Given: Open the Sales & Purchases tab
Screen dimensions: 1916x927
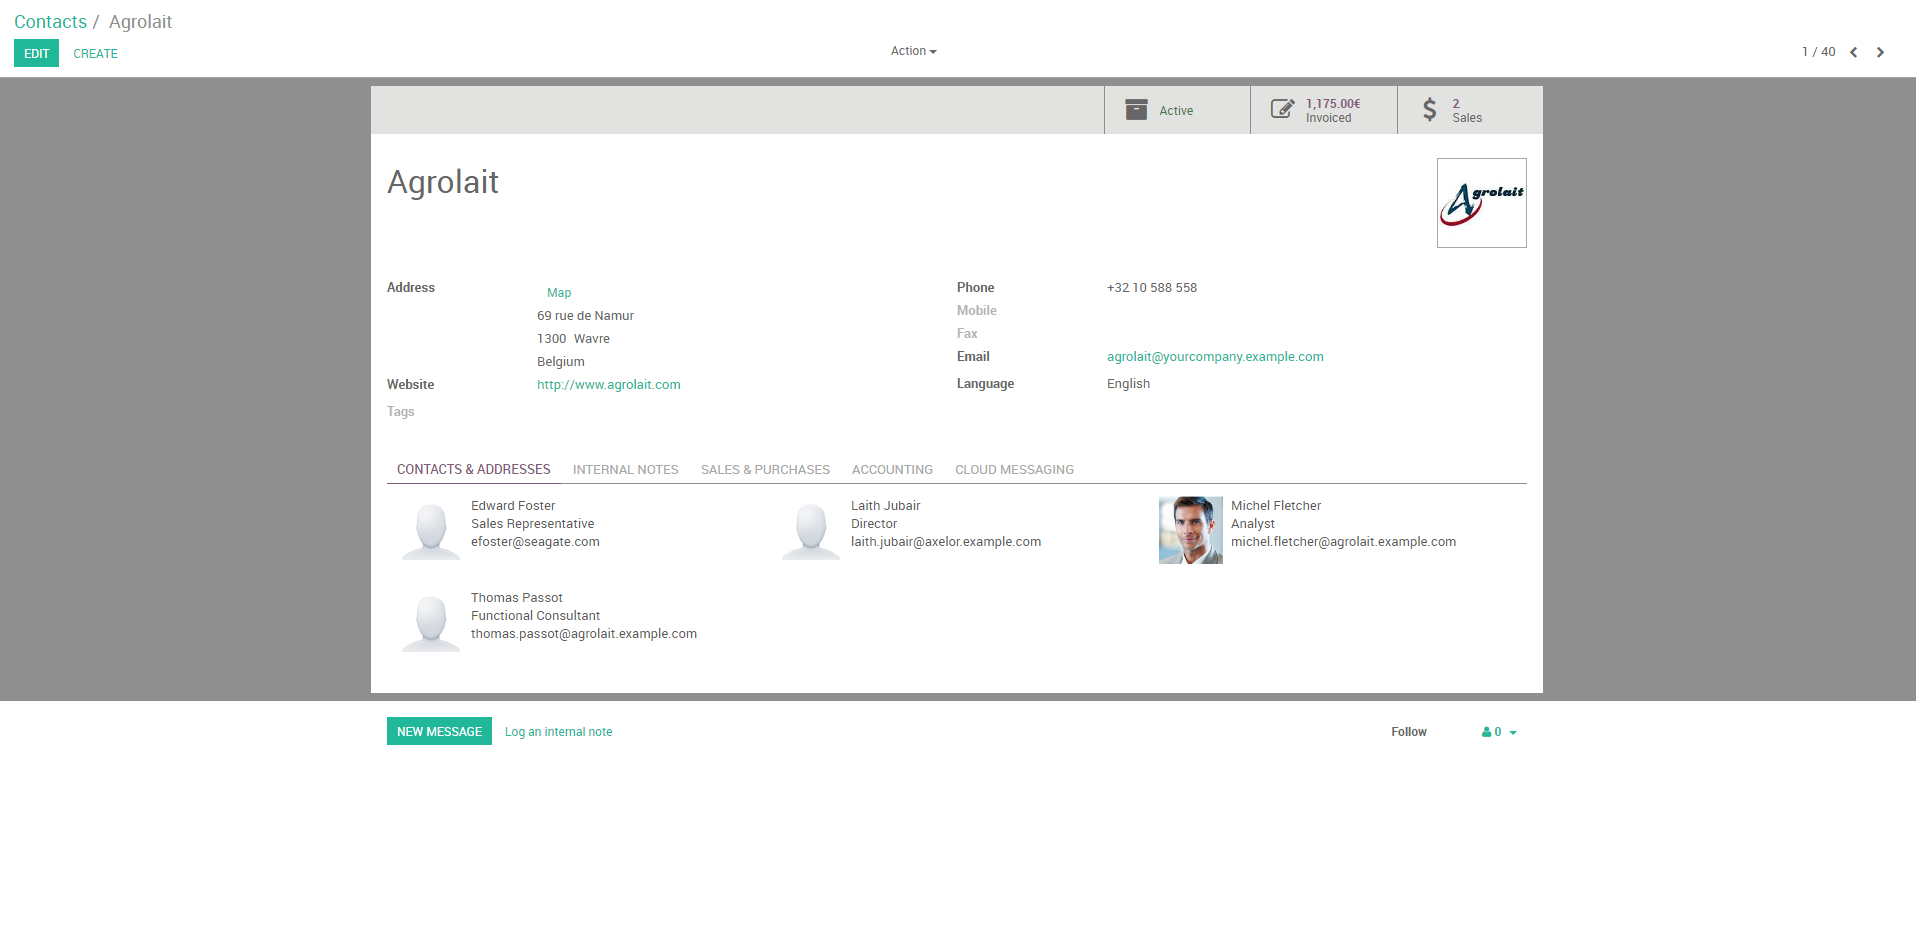Looking at the screenshot, I should pos(765,470).
